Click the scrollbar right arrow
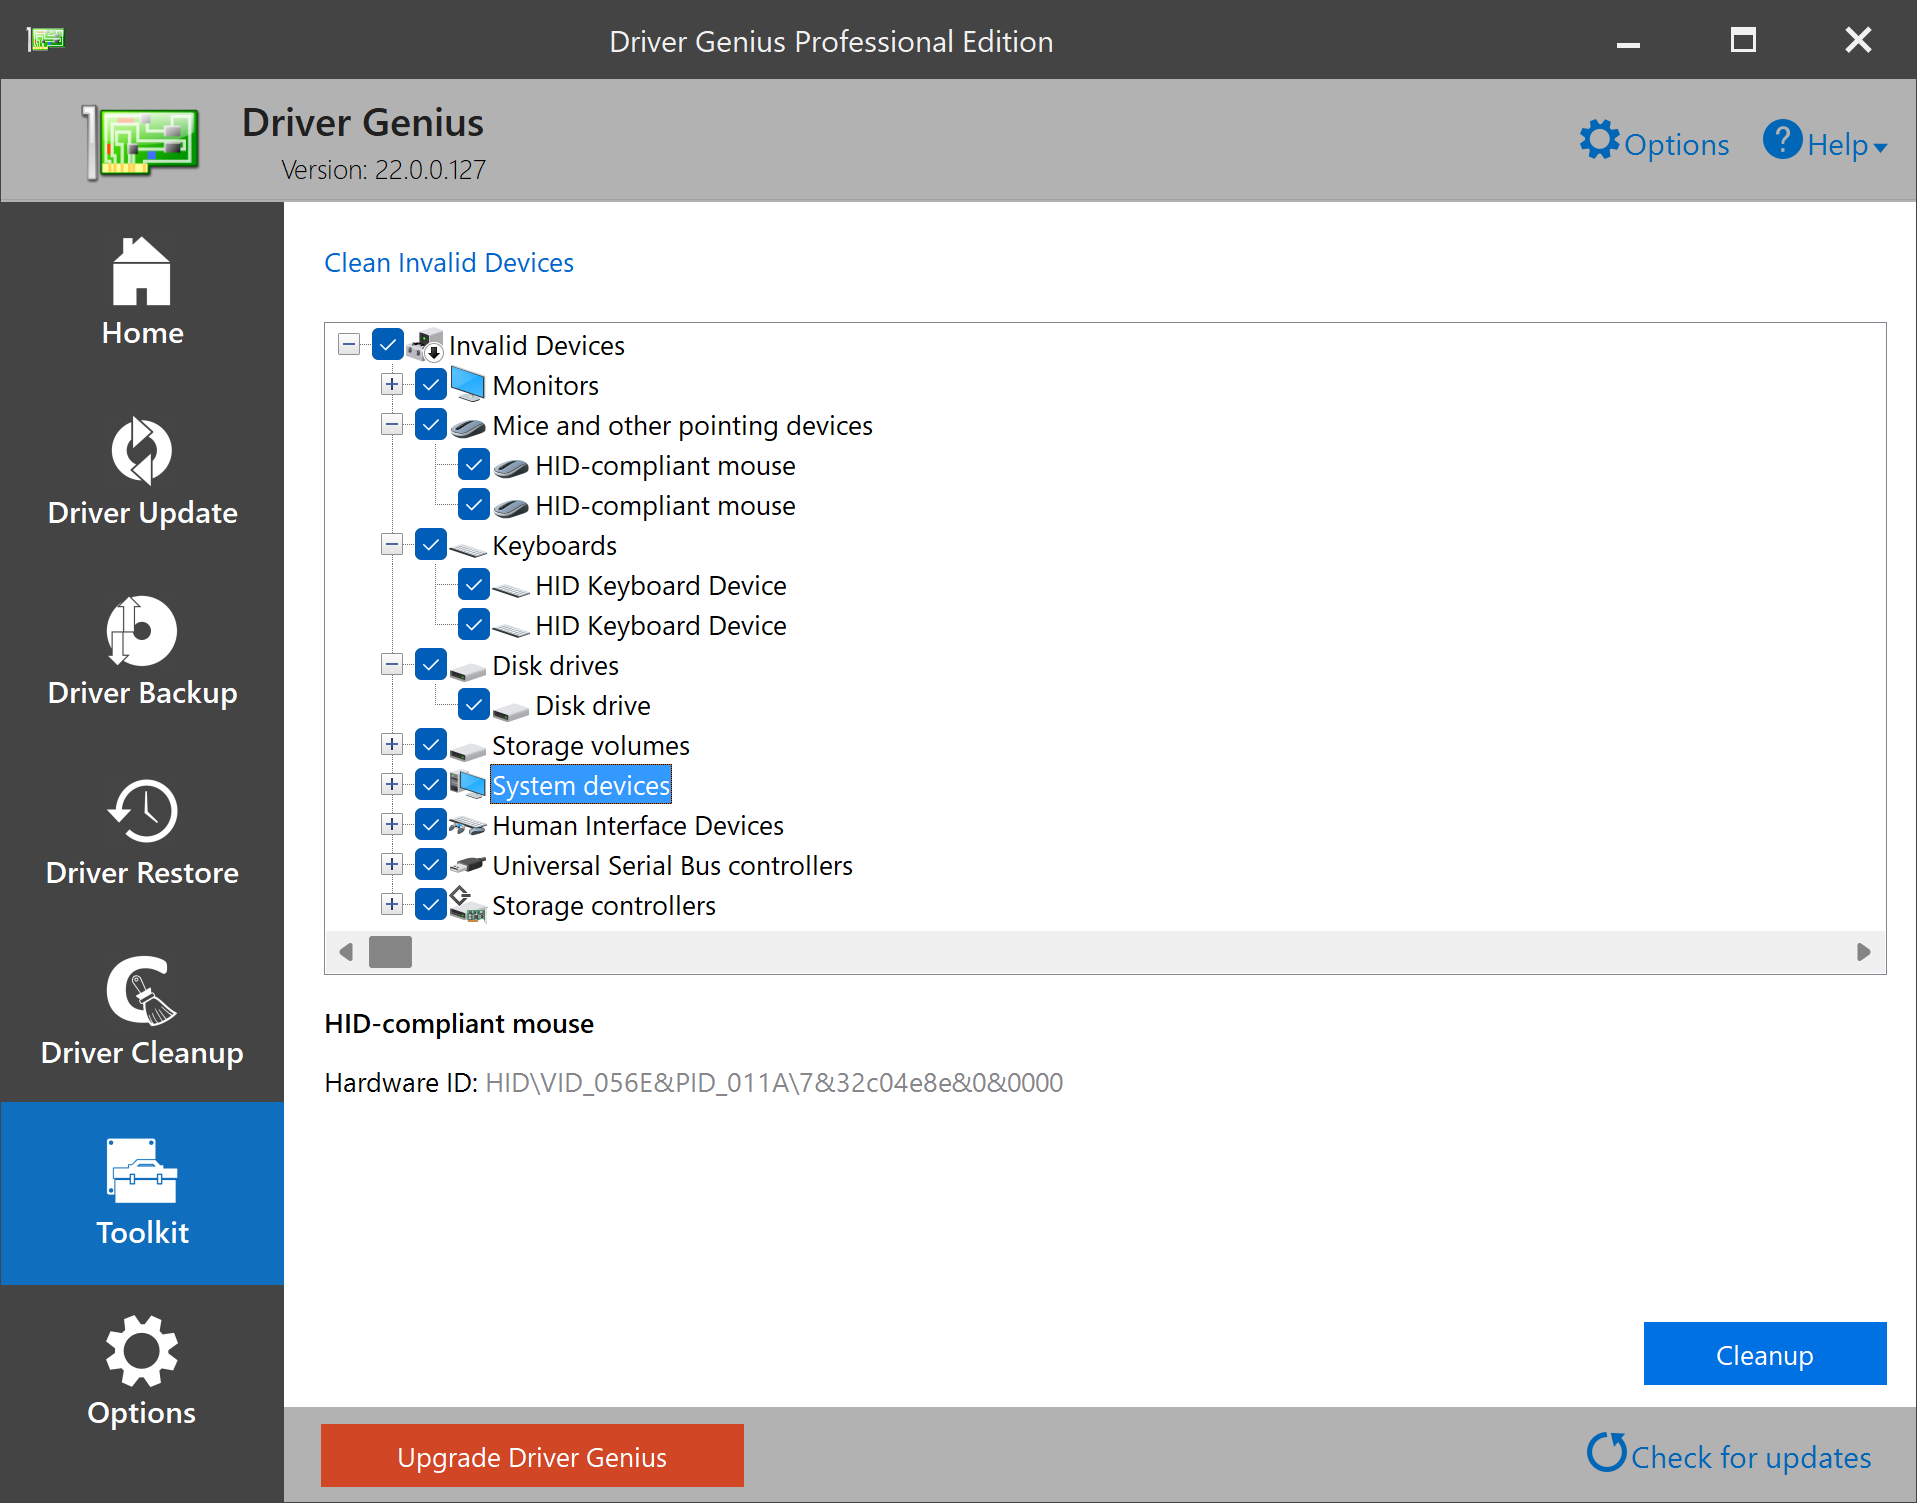1917x1503 pixels. point(1863,952)
